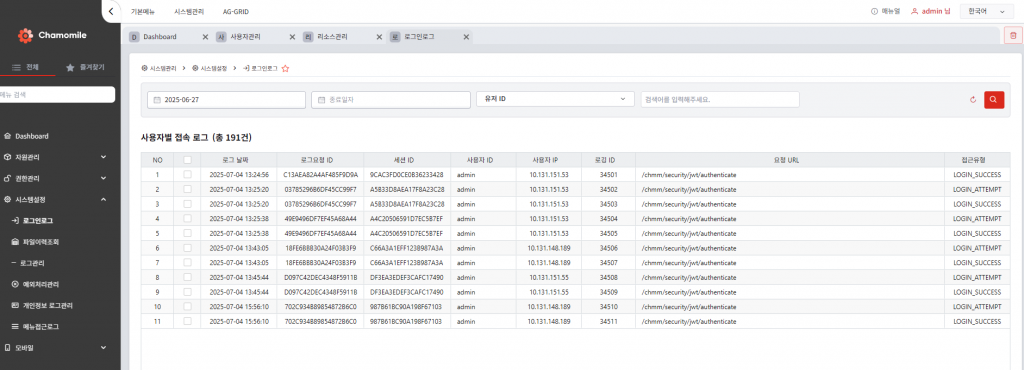Check the checkbox in row 2
1024x370 pixels.
(x=187, y=189)
